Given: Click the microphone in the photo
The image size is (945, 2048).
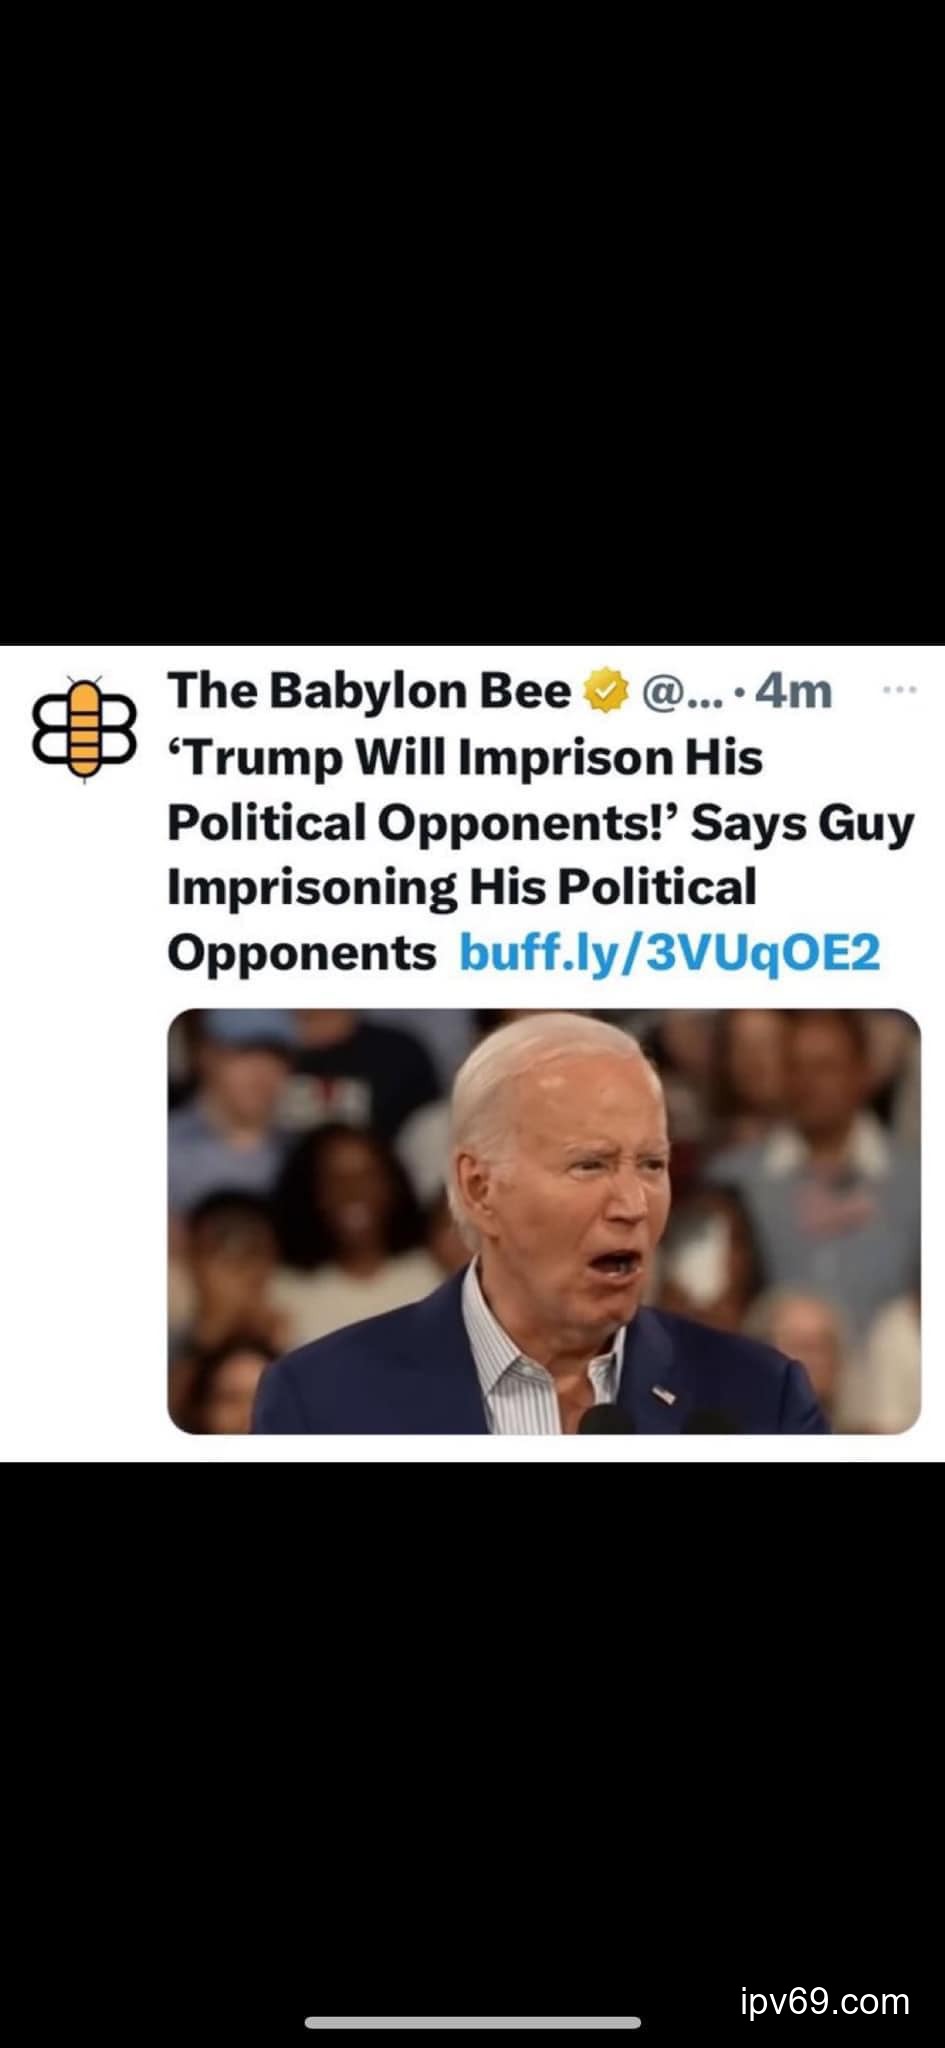Looking at the screenshot, I should (606, 1419).
